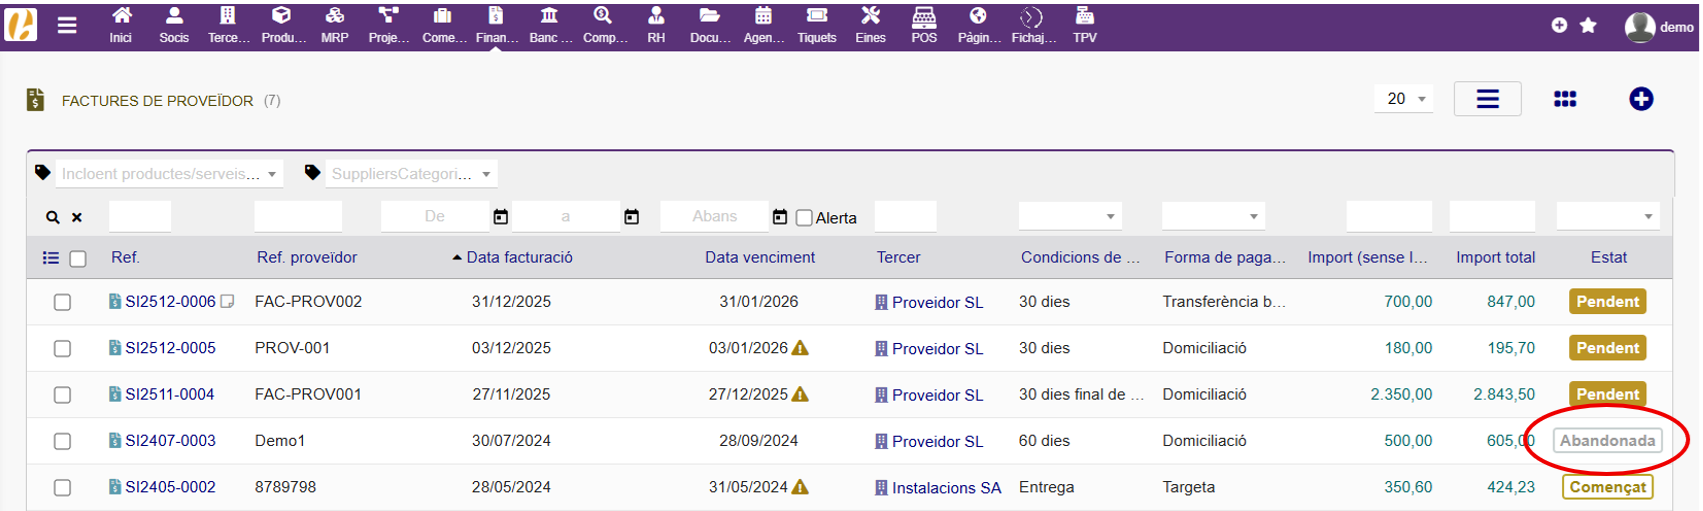Open the hamburger menu in the top bar
The width and height of the screenshot is (1703, 511).
(67, 26)
